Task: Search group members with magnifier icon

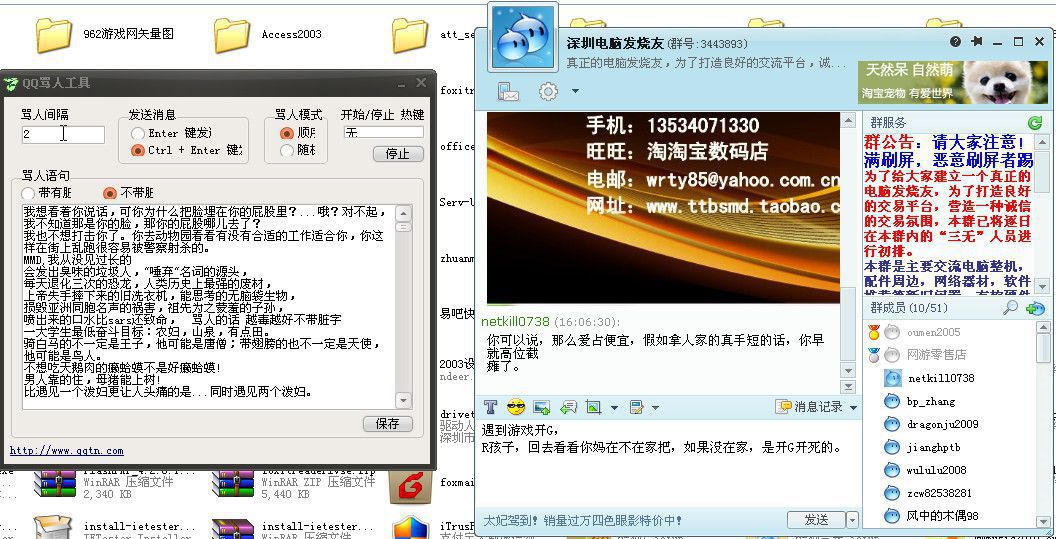Action: pyautogui.click(x=1010, y=308)
